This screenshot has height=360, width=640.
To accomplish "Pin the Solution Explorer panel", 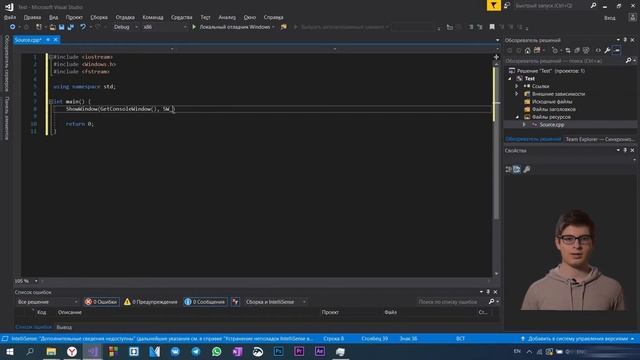I will [x=625, y=40].
